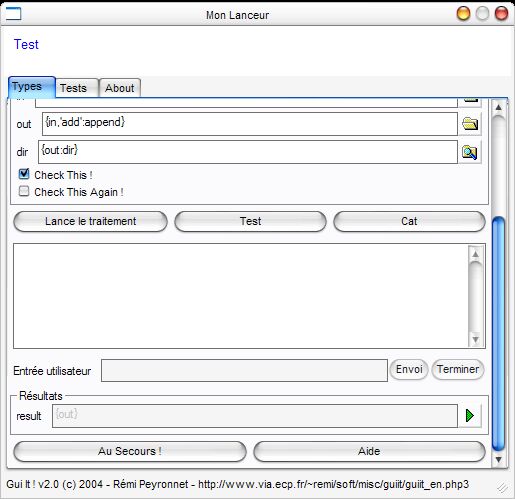This screenshot has height=499, width=515.
Task: Click the blue Test heading text
Action: click(26, 44)
